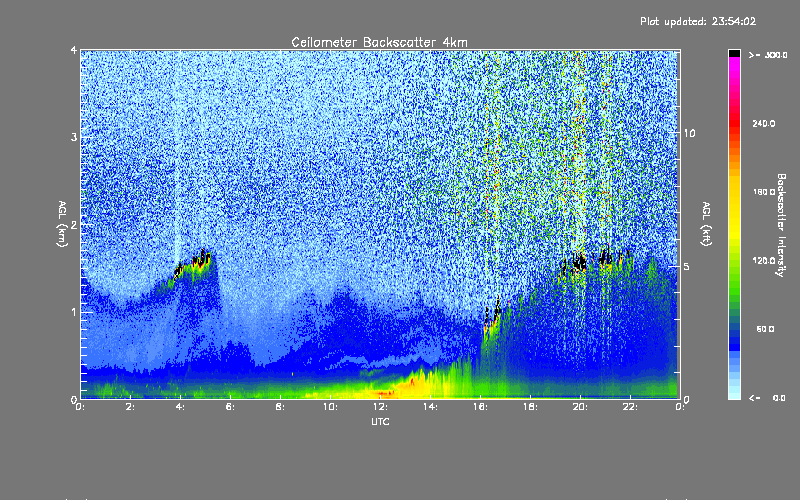The width and height of the screenshot is (800, 500).
Task: Click the 4 tick on the km axis
Action: pos(74,50)
